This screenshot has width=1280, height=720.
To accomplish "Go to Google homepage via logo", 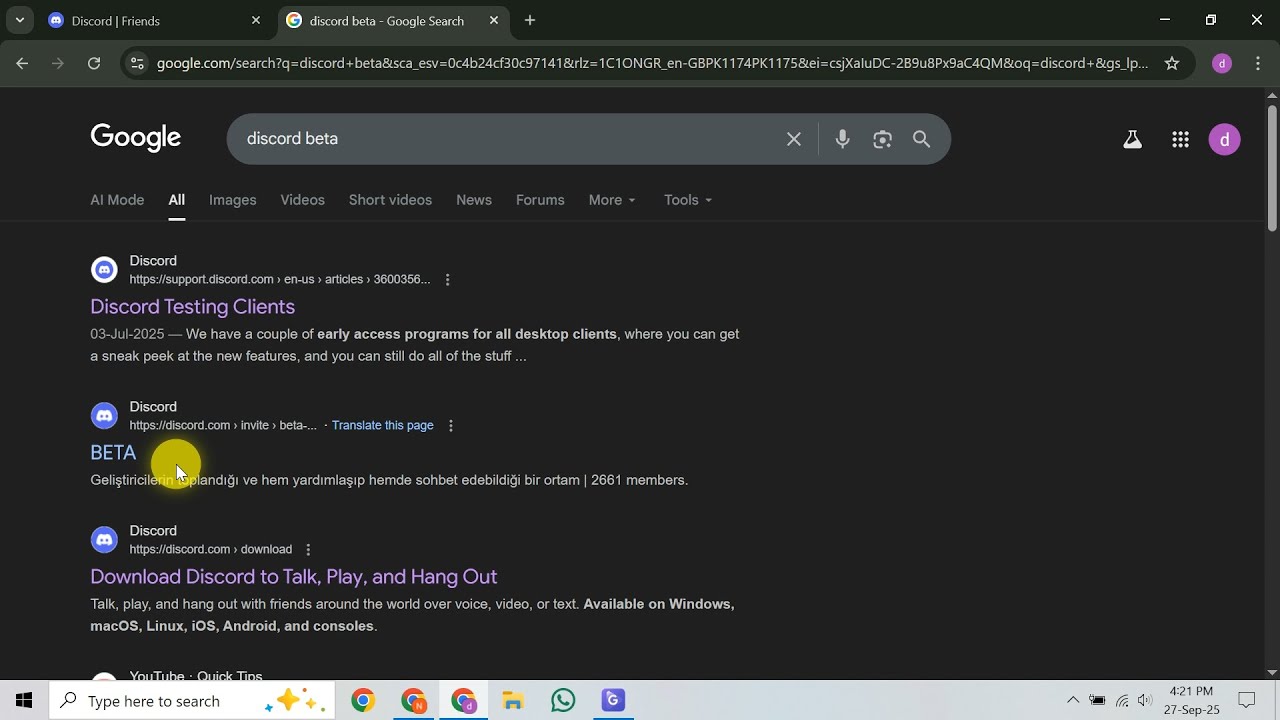I will tap(136, 138).
